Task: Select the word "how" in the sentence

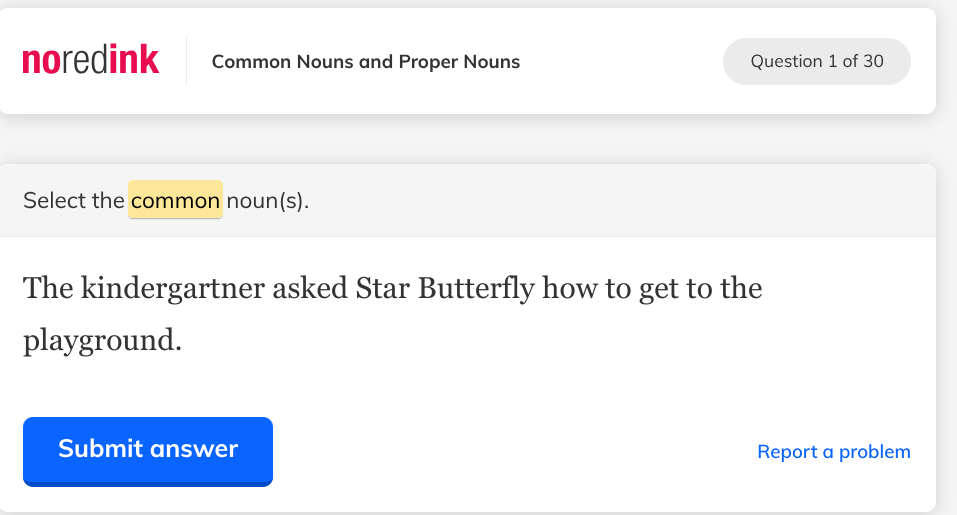Action: pyautogui.click(x=571, y=289)
